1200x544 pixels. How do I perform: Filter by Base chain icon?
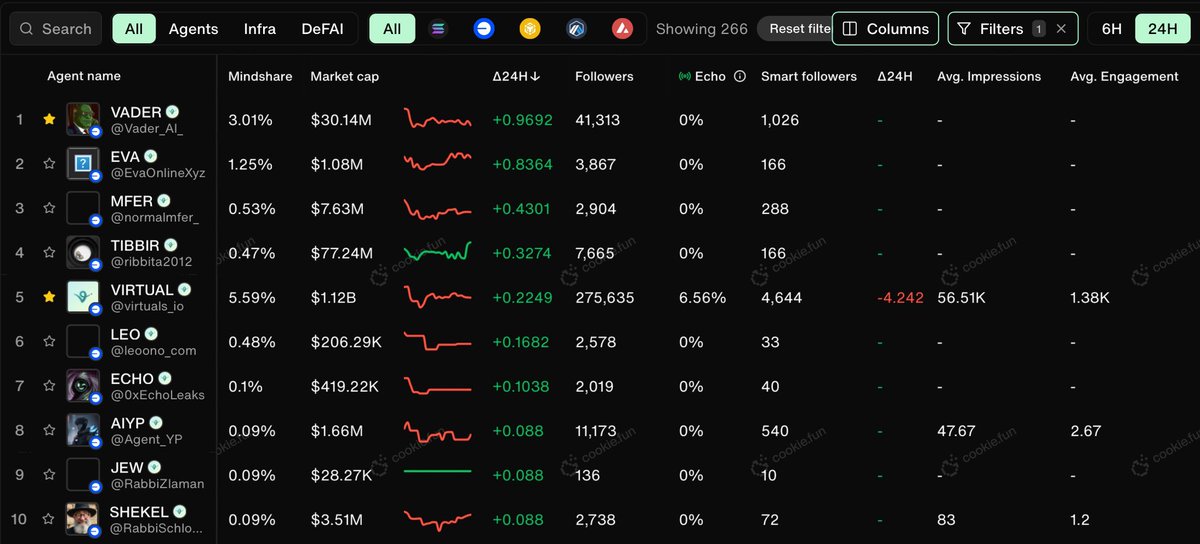tap(484, 29)
